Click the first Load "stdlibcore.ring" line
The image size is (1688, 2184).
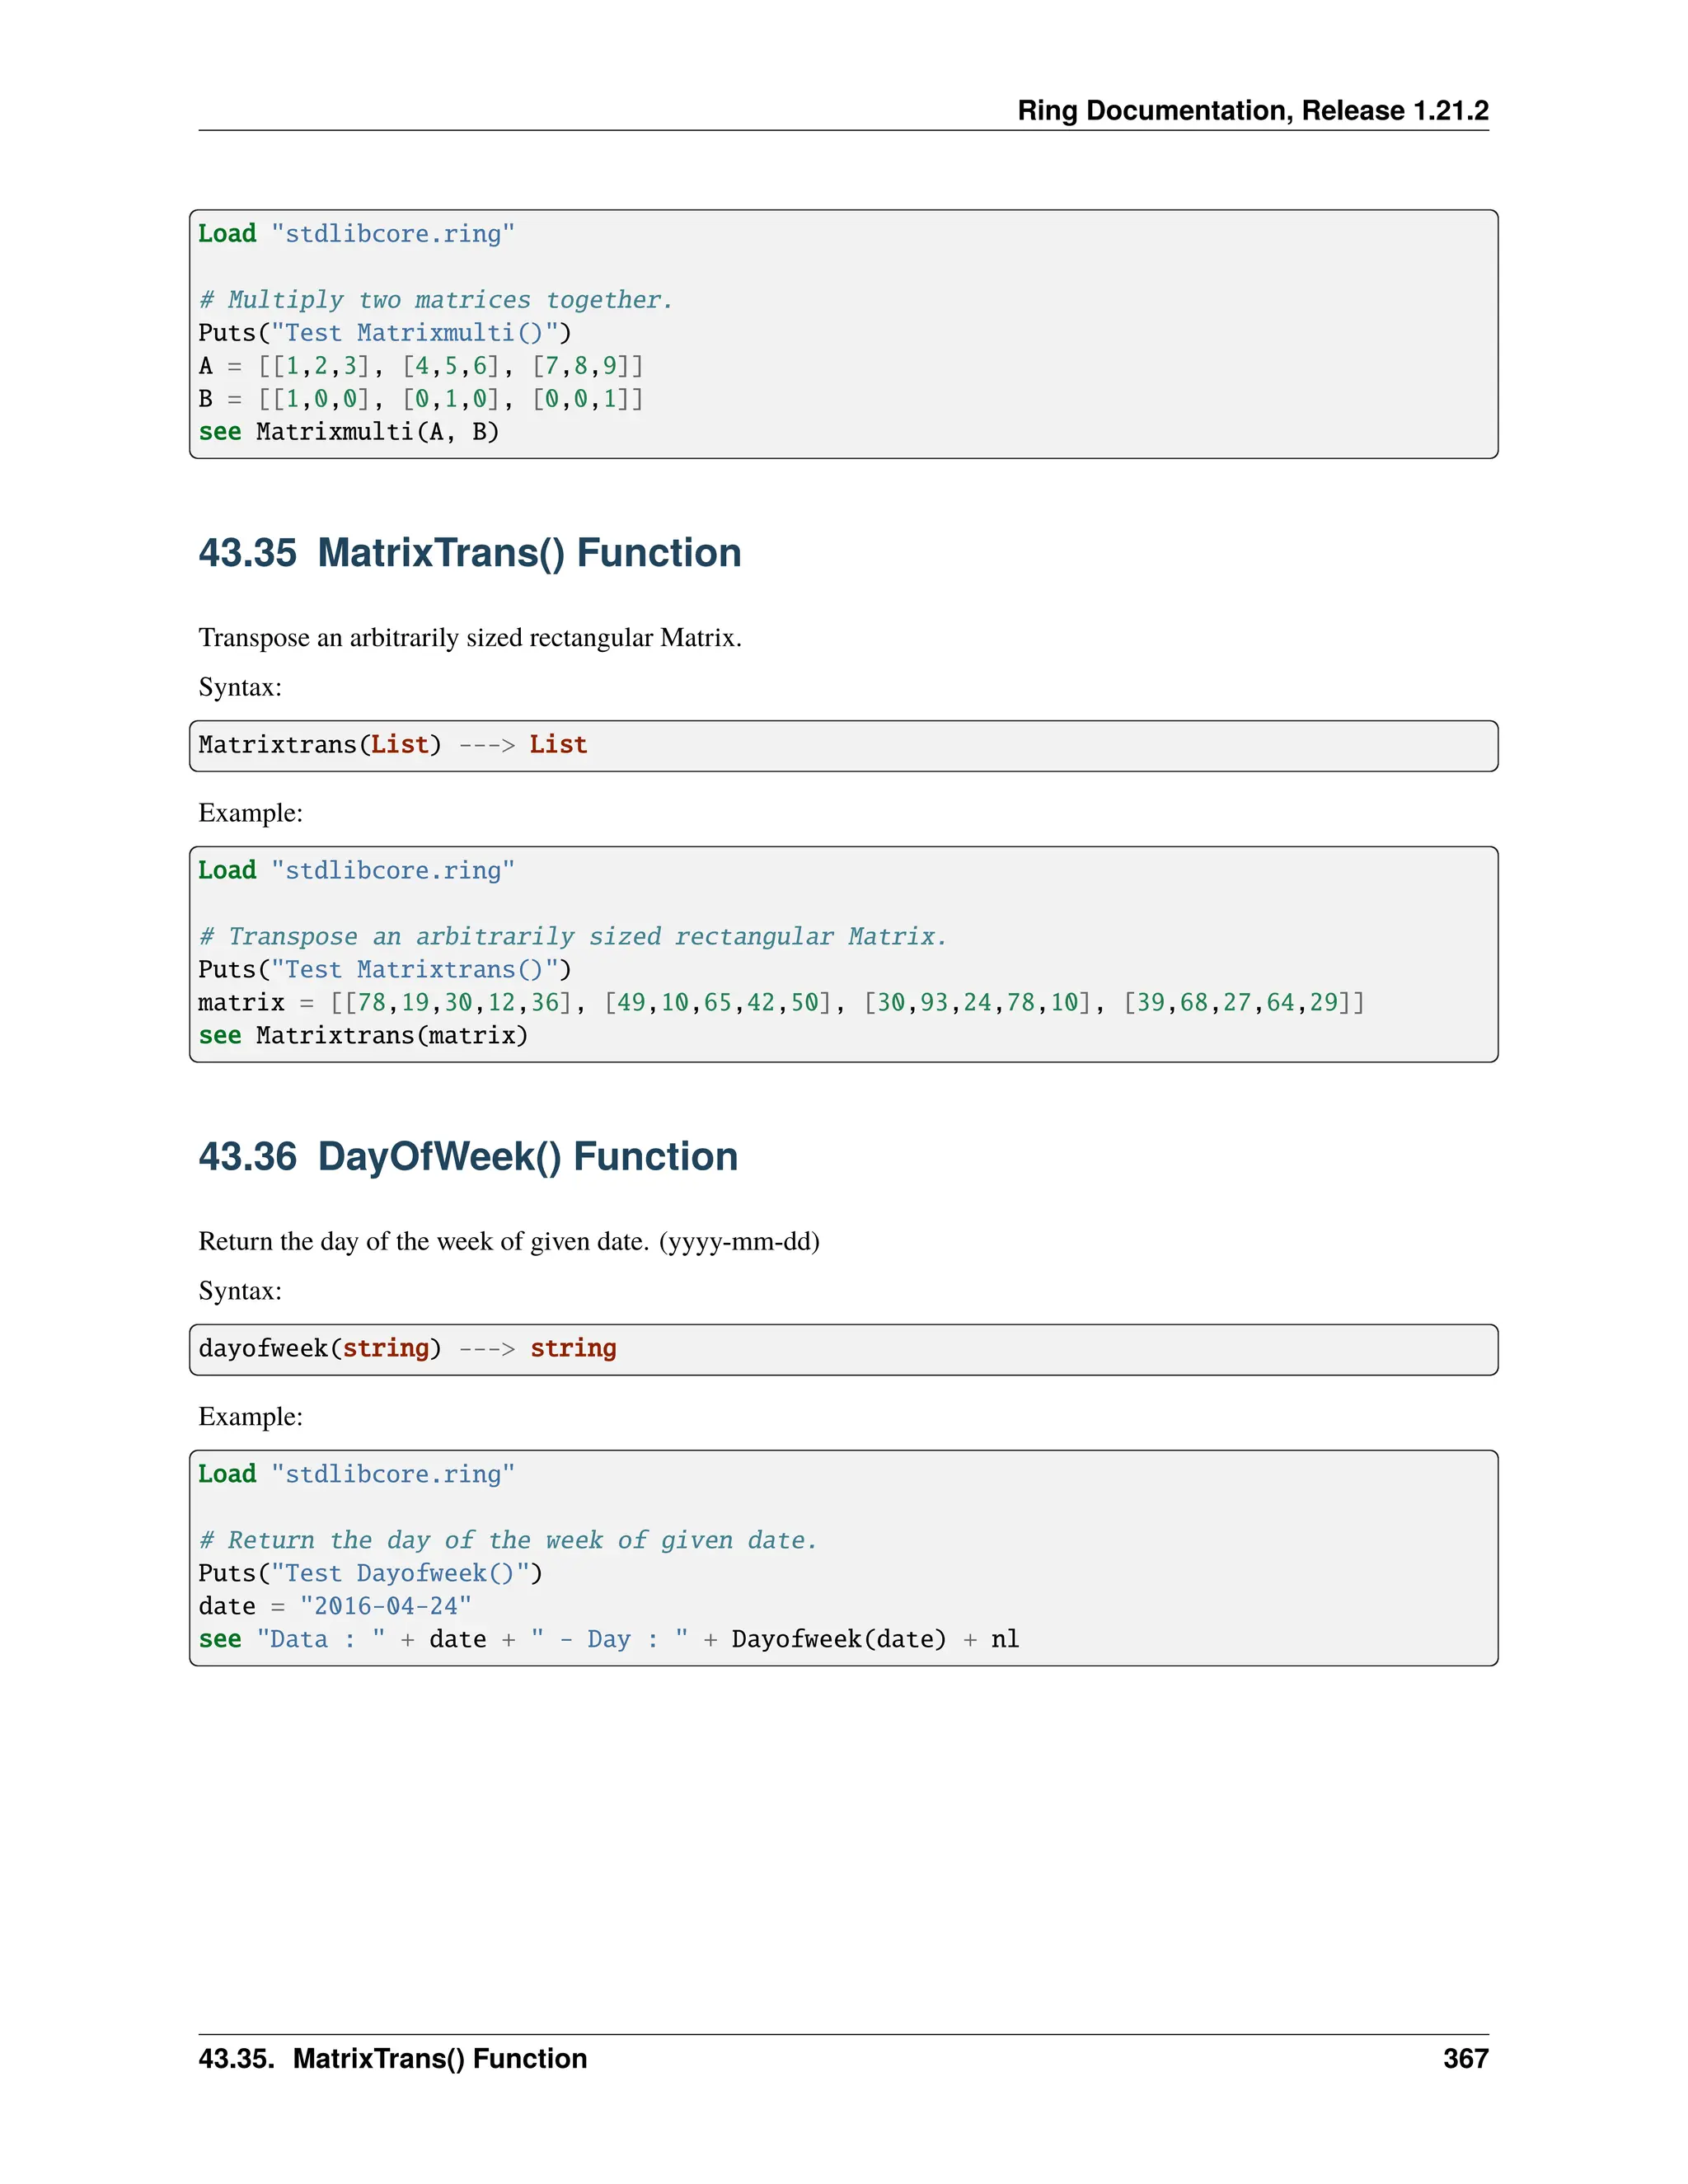(x=356, y=234)
